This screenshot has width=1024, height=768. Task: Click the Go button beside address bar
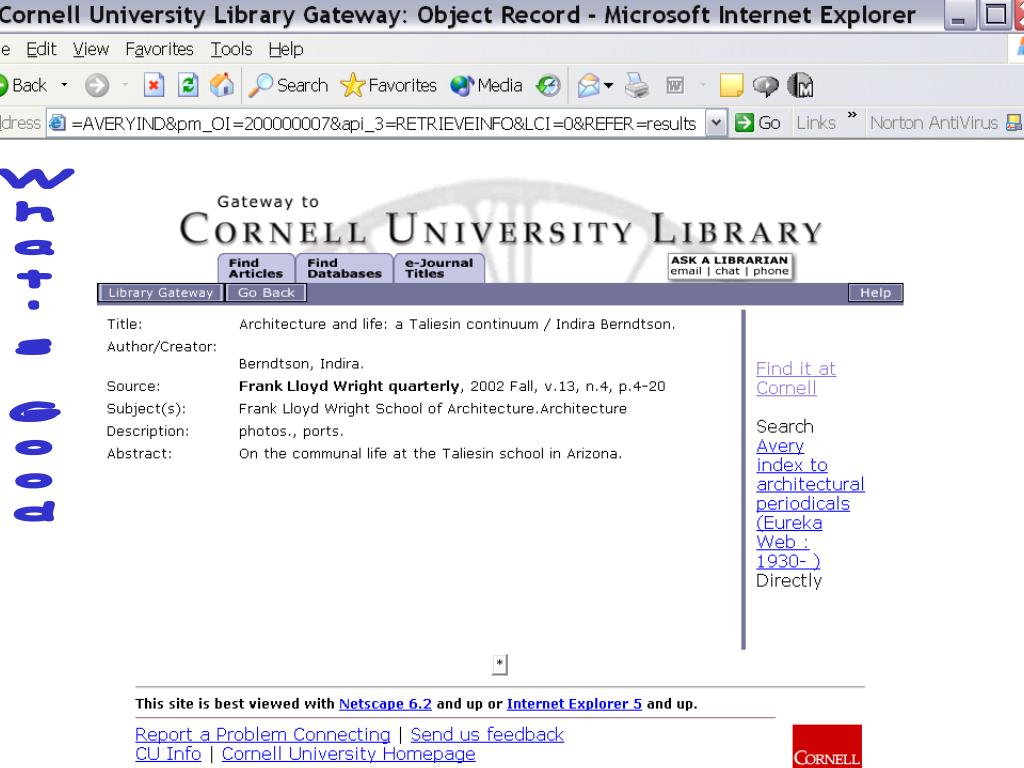[758, 123]
